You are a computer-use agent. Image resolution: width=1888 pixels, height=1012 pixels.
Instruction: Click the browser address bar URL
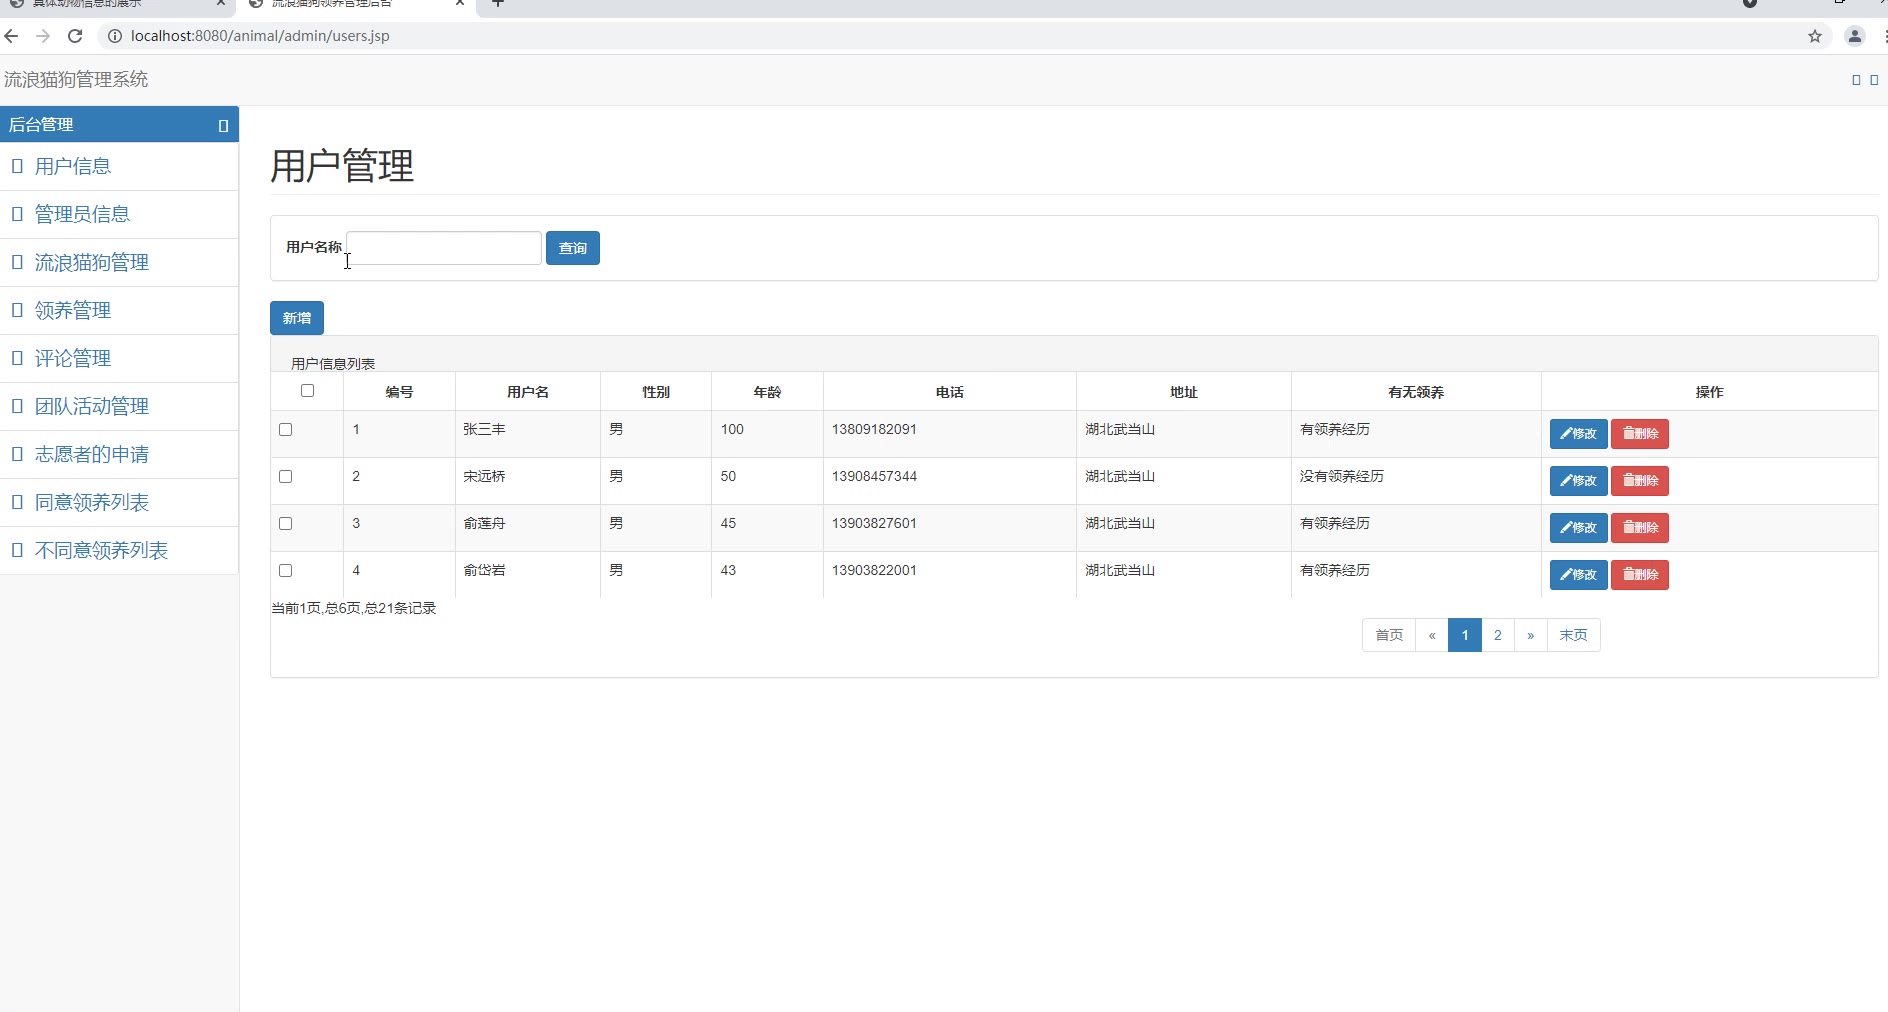pos(260,36)
